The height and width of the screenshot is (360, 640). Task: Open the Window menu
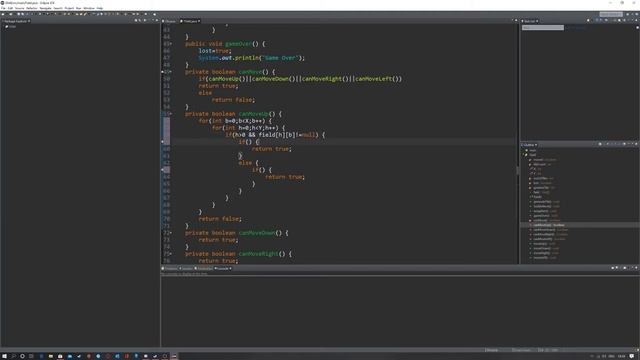(89, 8)
